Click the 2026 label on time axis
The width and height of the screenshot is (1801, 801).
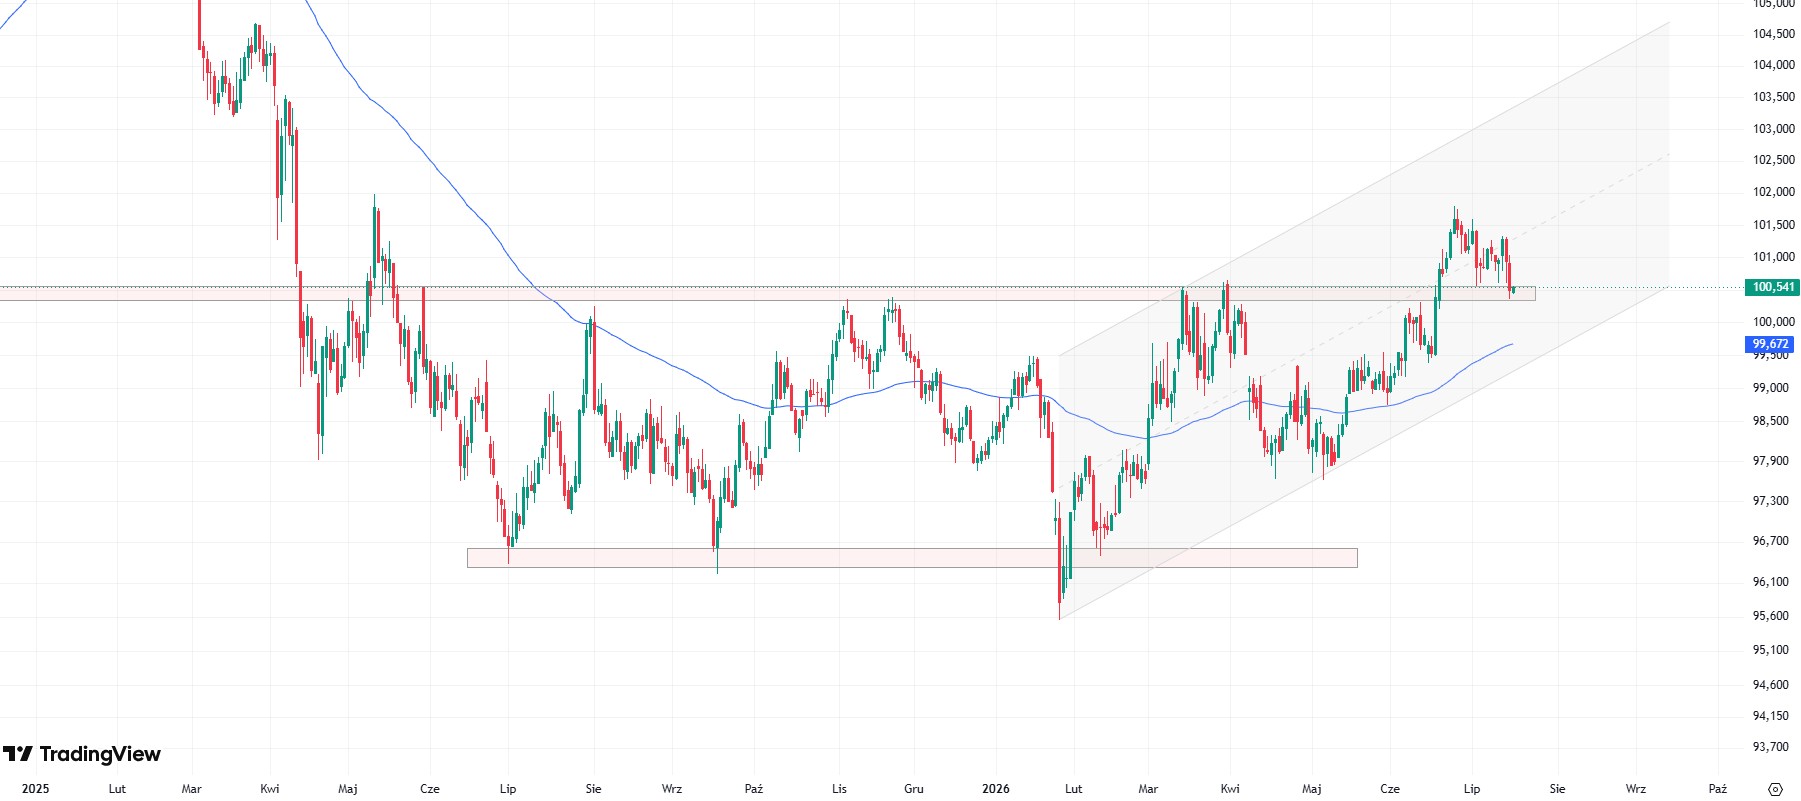click(996, 789)
